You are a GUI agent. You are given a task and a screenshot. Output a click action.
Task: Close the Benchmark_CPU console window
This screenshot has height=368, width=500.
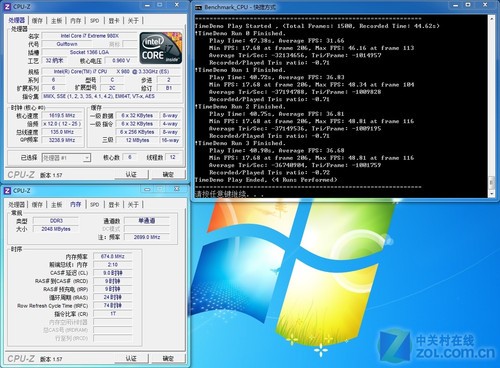coord(485,5)
